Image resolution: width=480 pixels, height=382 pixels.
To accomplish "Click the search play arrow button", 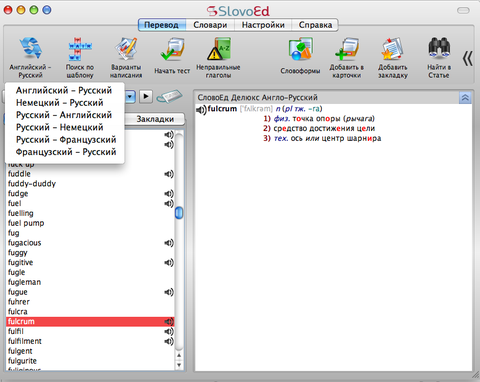I will coord(146,97).
